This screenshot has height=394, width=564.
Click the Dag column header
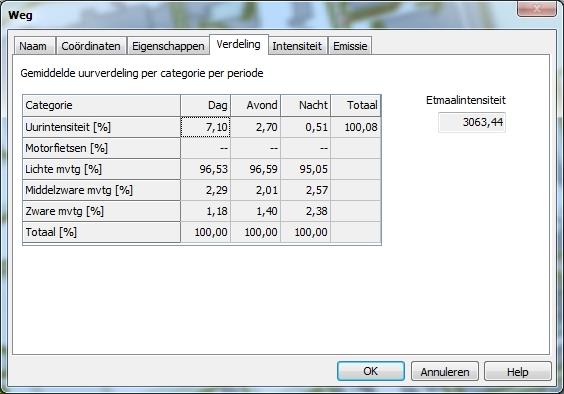coord(205,105)
